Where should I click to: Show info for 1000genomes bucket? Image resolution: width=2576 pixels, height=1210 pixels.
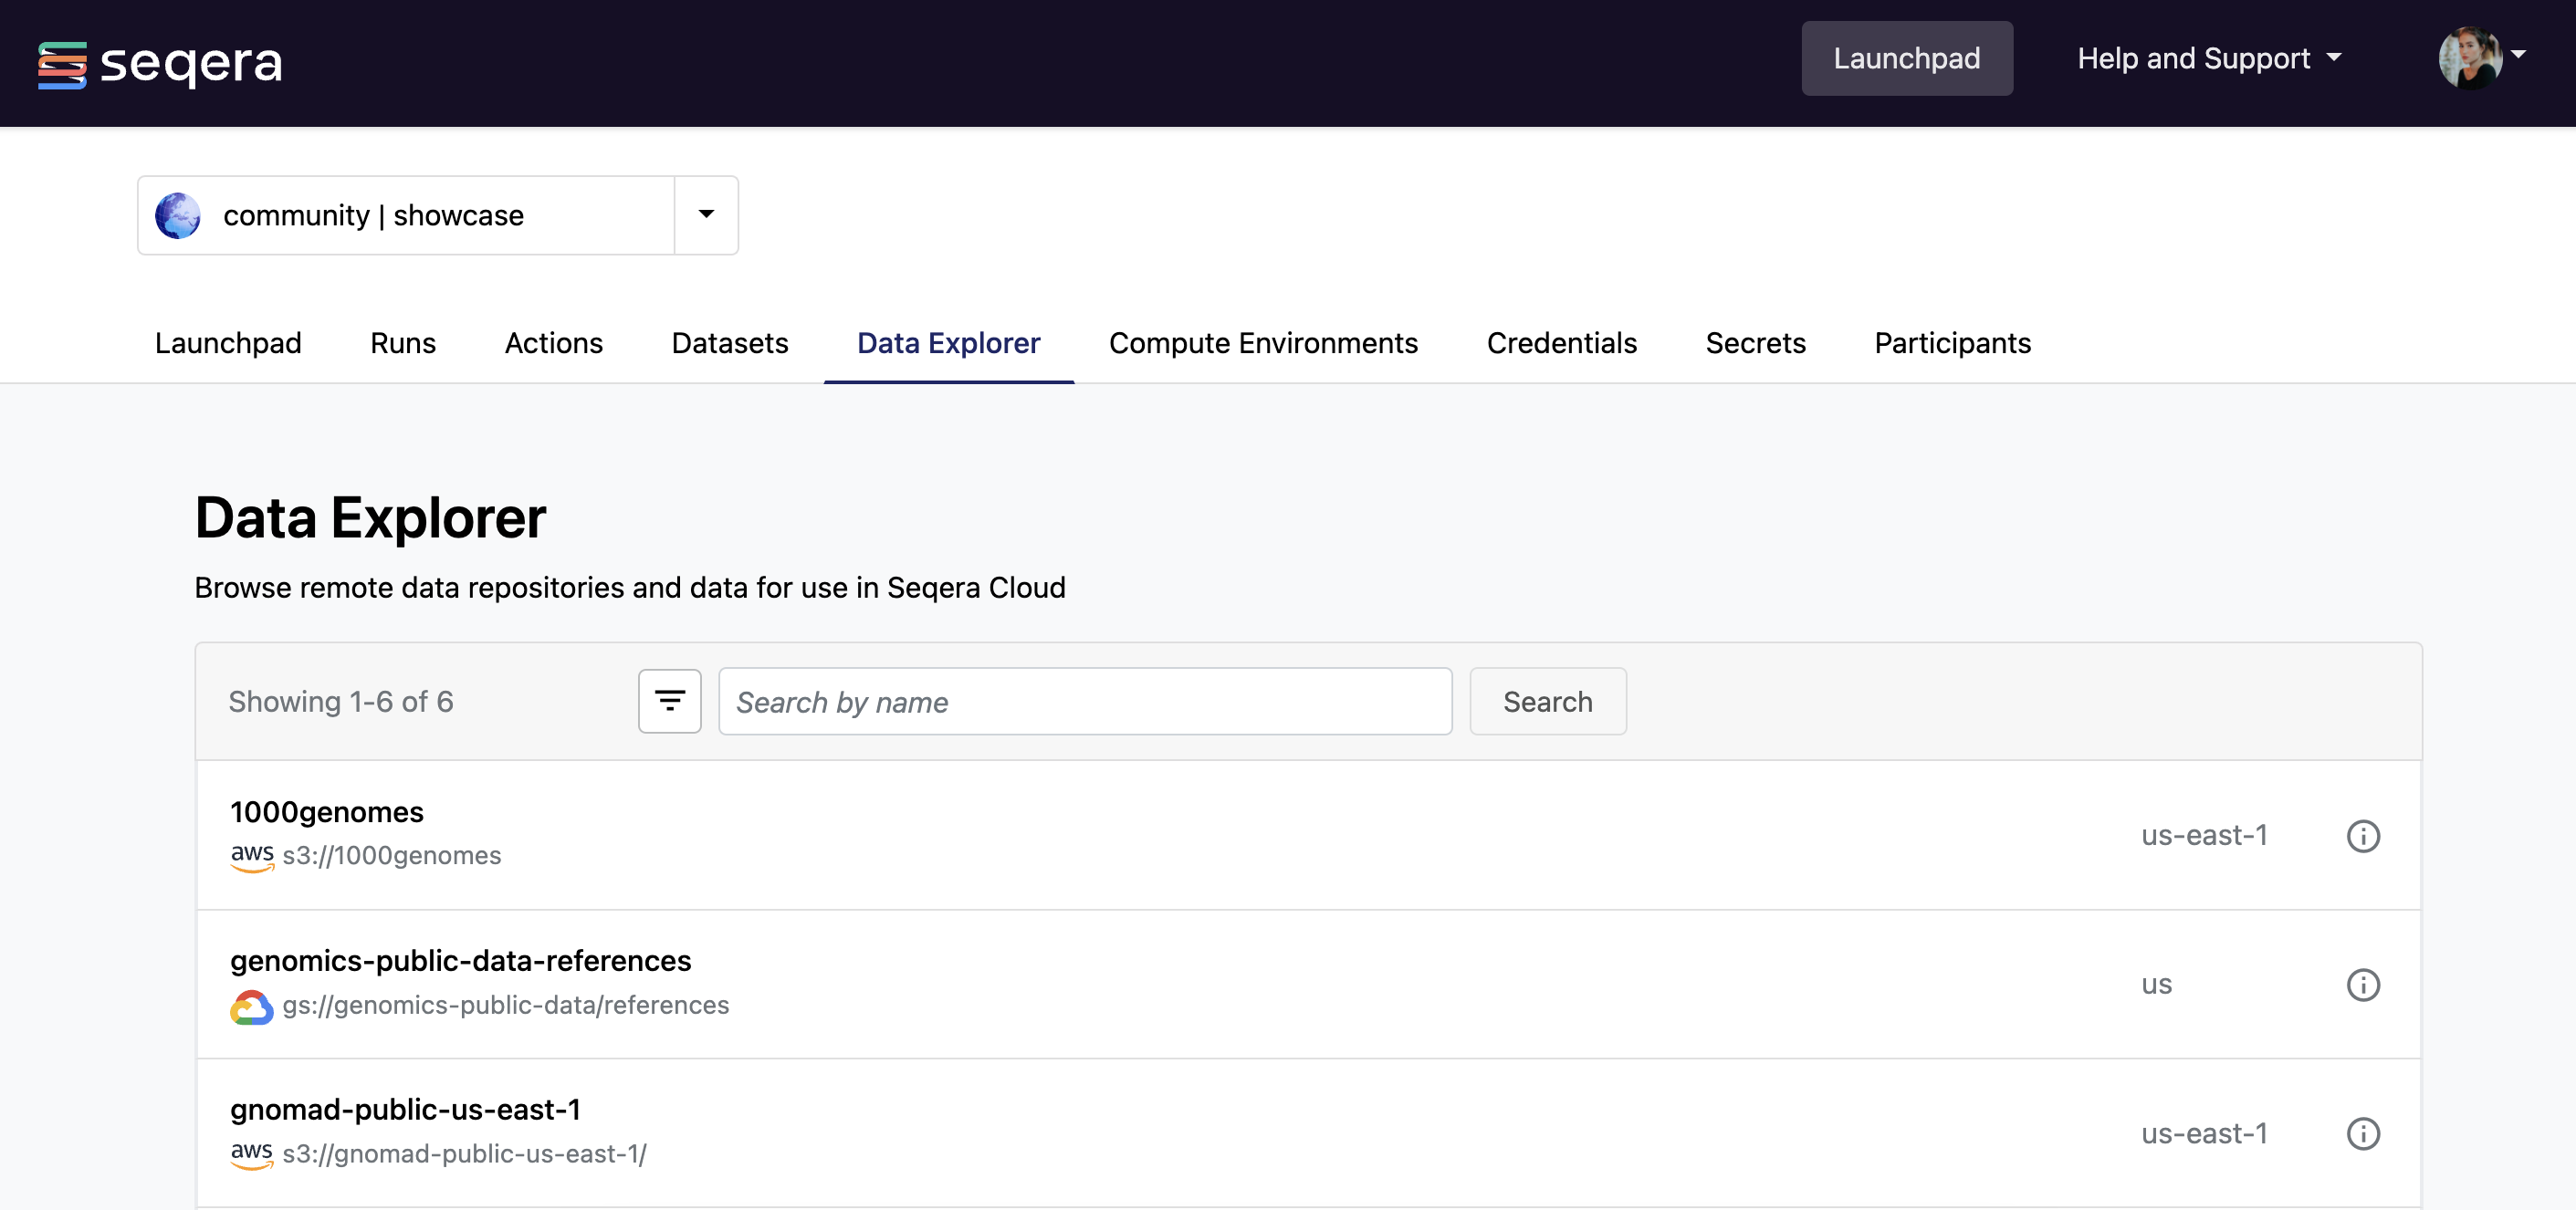click(x=2362, y=836)
